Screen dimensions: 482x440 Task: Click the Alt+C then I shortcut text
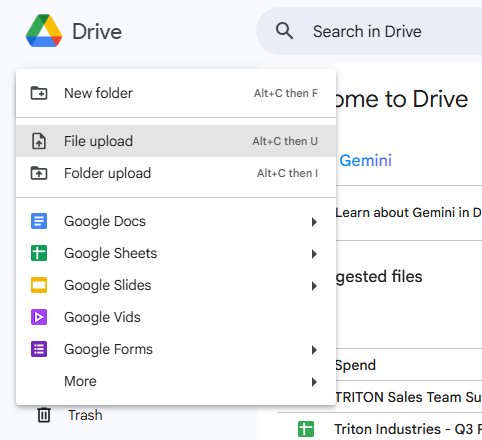pyautogui.click(x=287, y=173)
